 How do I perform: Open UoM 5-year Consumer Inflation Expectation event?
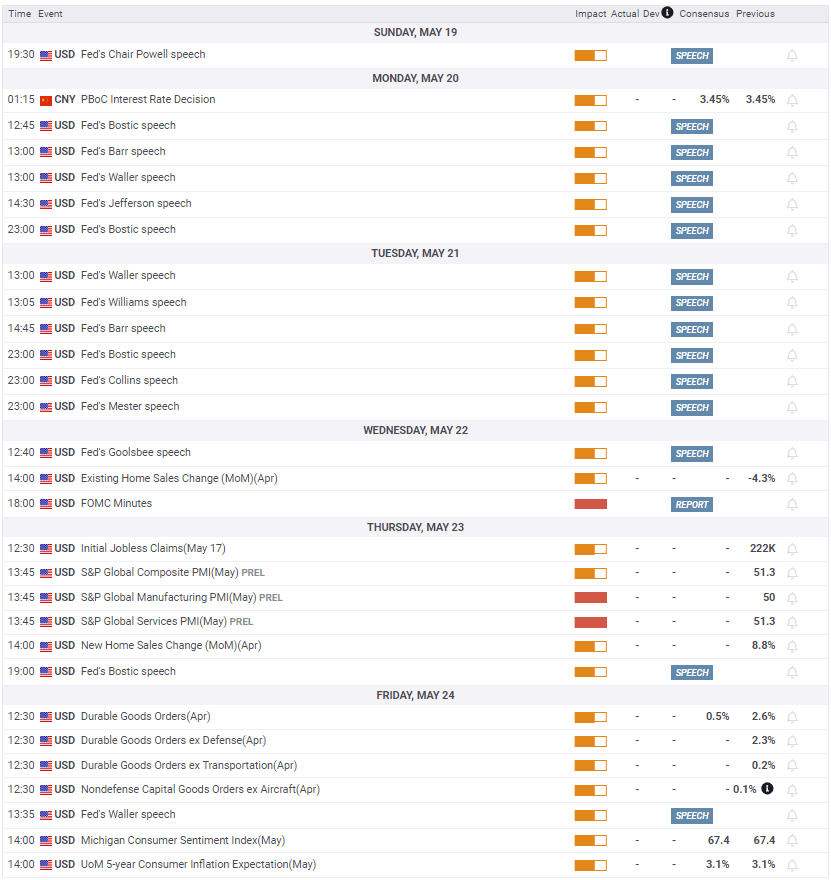199,864
